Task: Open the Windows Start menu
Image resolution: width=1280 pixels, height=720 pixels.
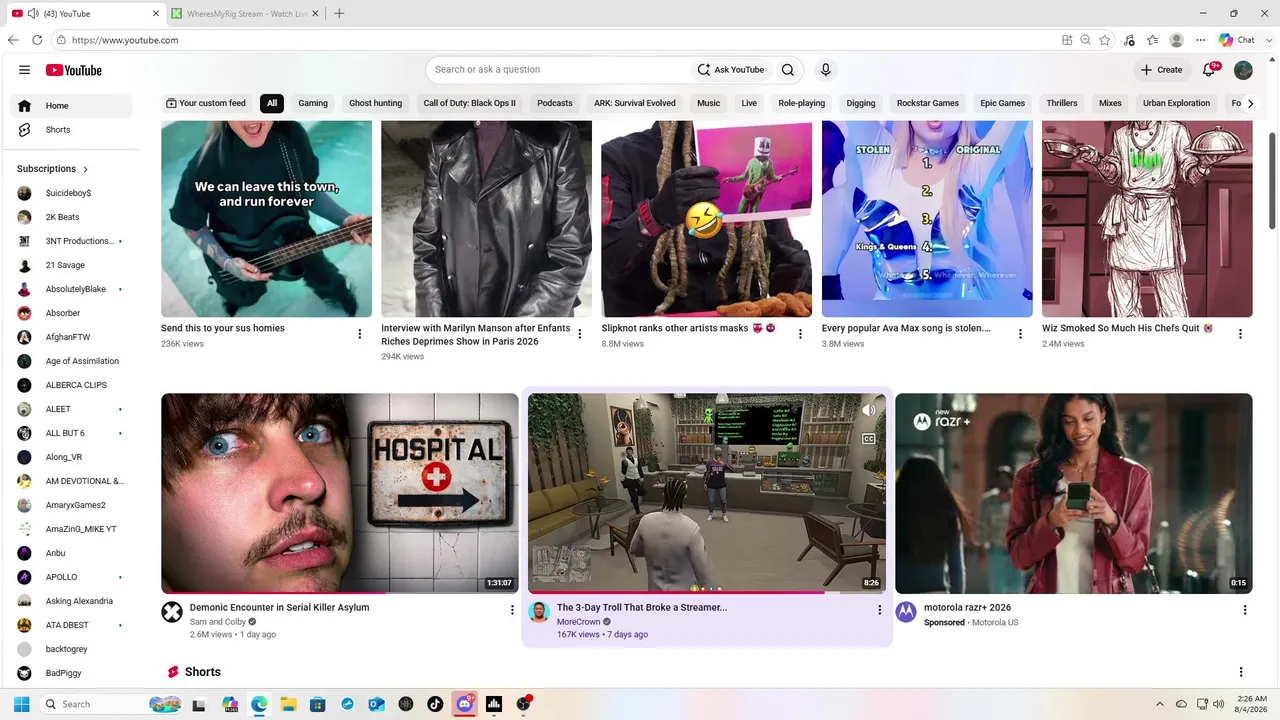Action: pyautogui.click(x=22, y=704)
